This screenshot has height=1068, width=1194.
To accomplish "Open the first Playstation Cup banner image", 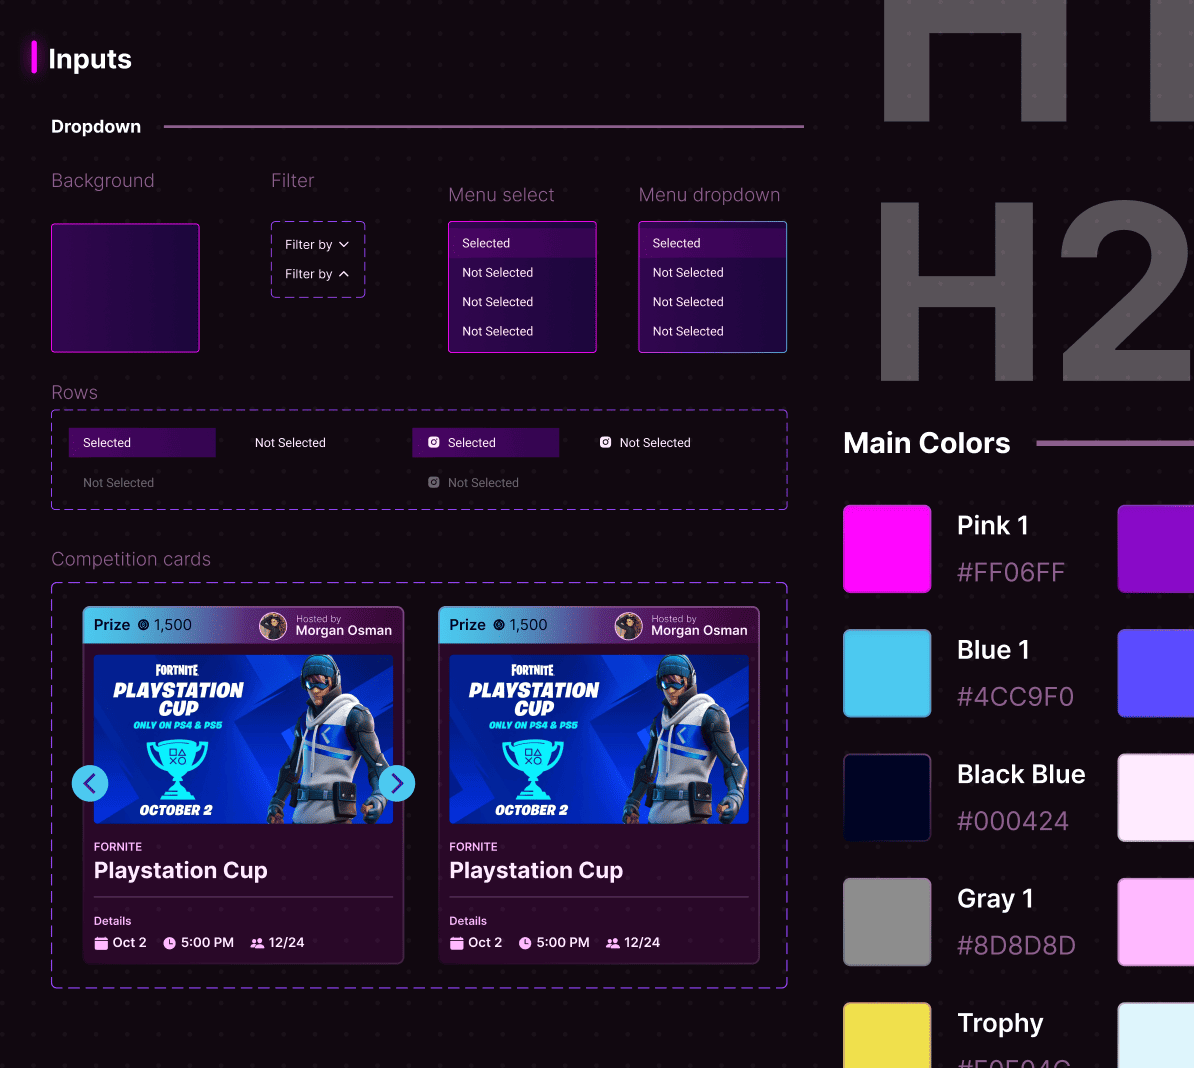I will point(244,739).
